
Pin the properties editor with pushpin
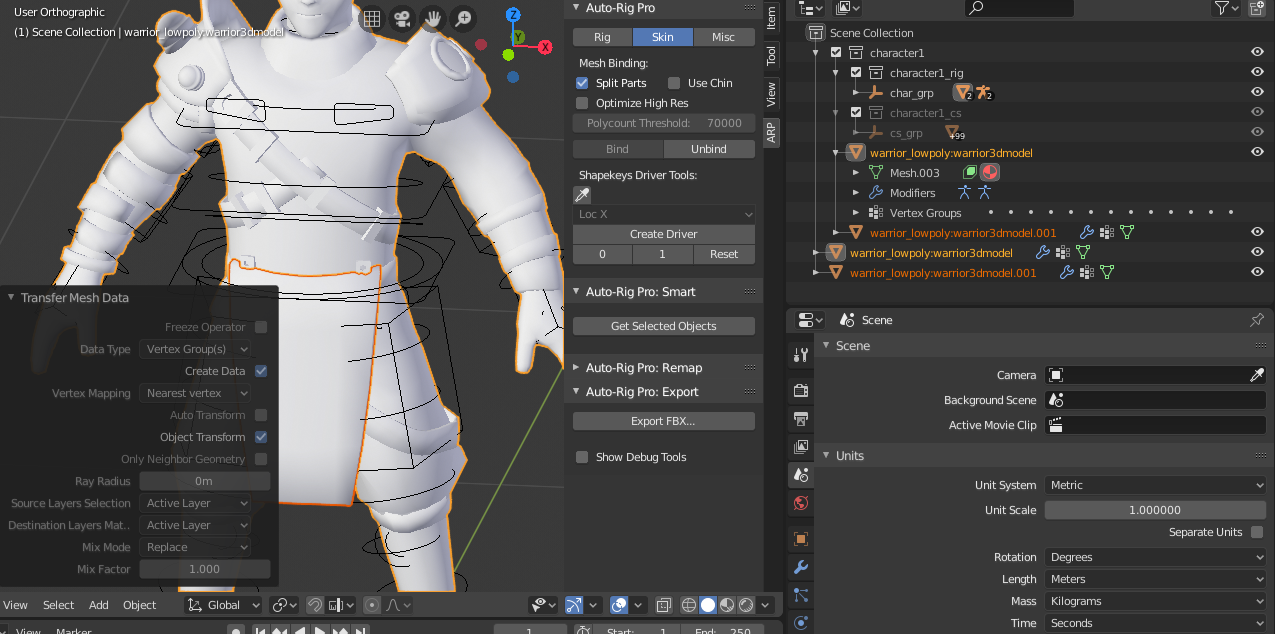tap(1257, 320)
